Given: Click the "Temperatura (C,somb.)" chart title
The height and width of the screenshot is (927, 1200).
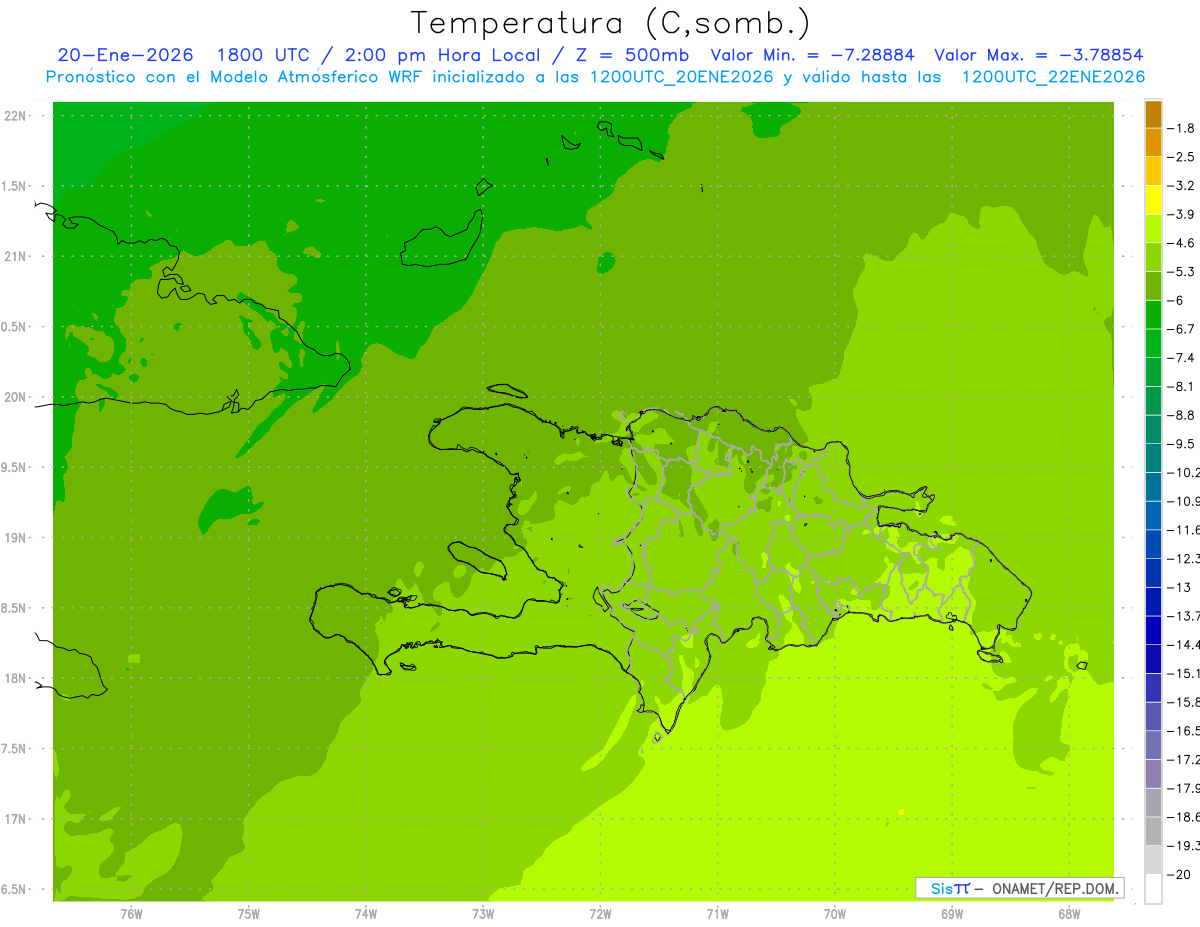Looking at the screenshot, I should (x=611, y=23).
